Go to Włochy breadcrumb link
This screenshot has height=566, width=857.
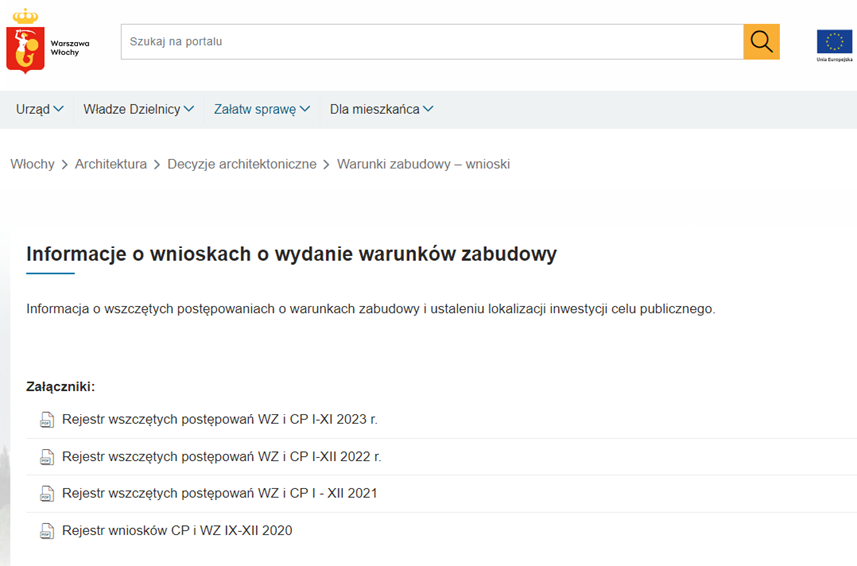[32, 164]
